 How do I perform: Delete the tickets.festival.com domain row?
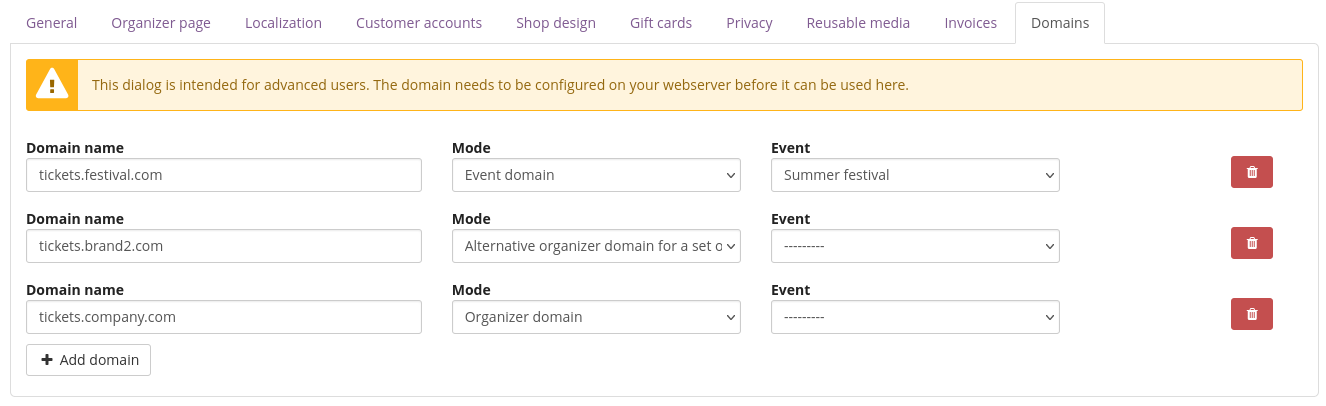coord(1251,172)
